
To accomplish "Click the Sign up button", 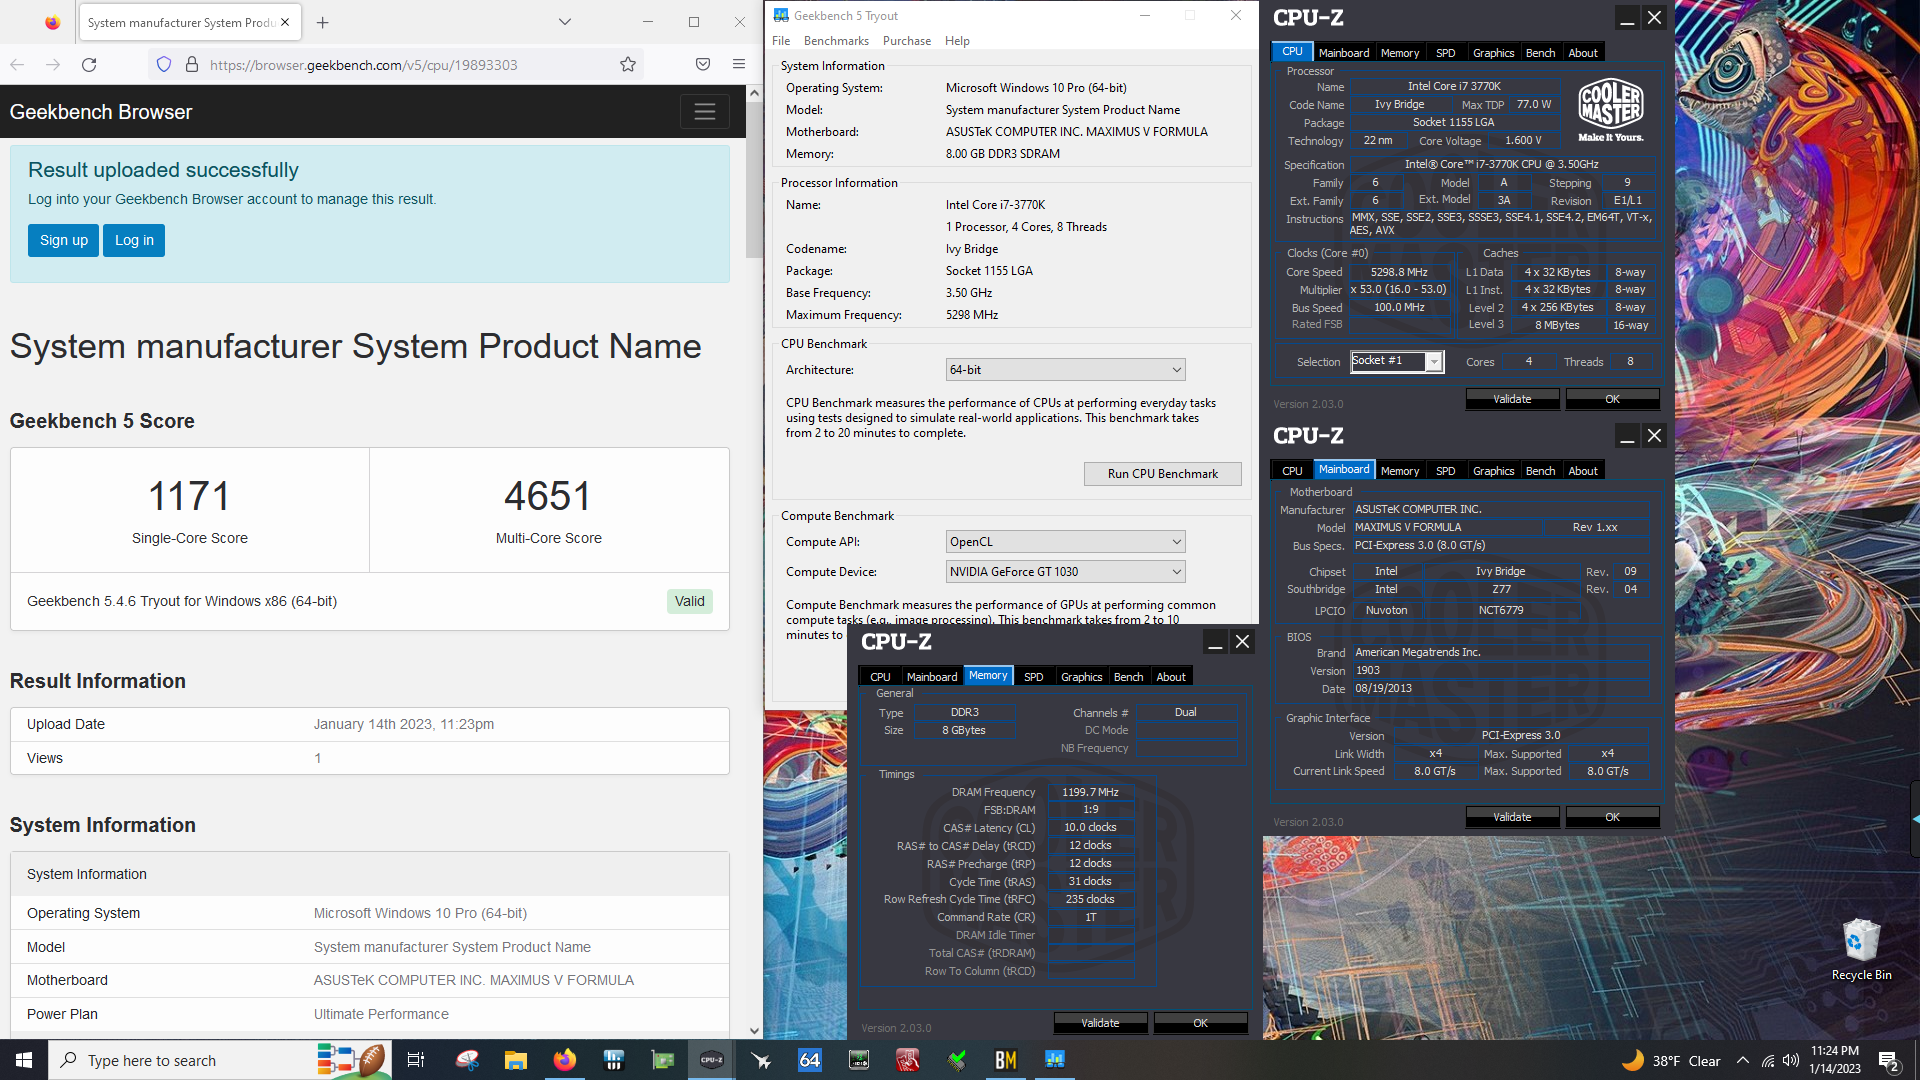I will 64,240.
